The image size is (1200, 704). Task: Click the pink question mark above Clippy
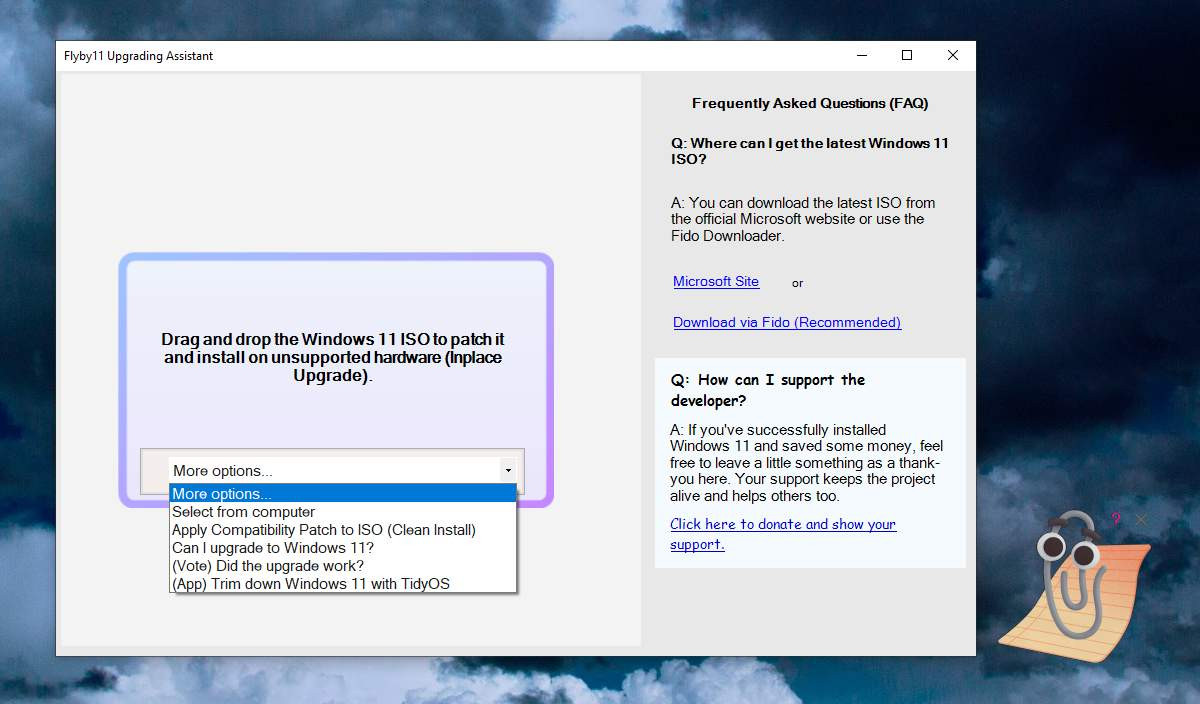click(1115, 519)
